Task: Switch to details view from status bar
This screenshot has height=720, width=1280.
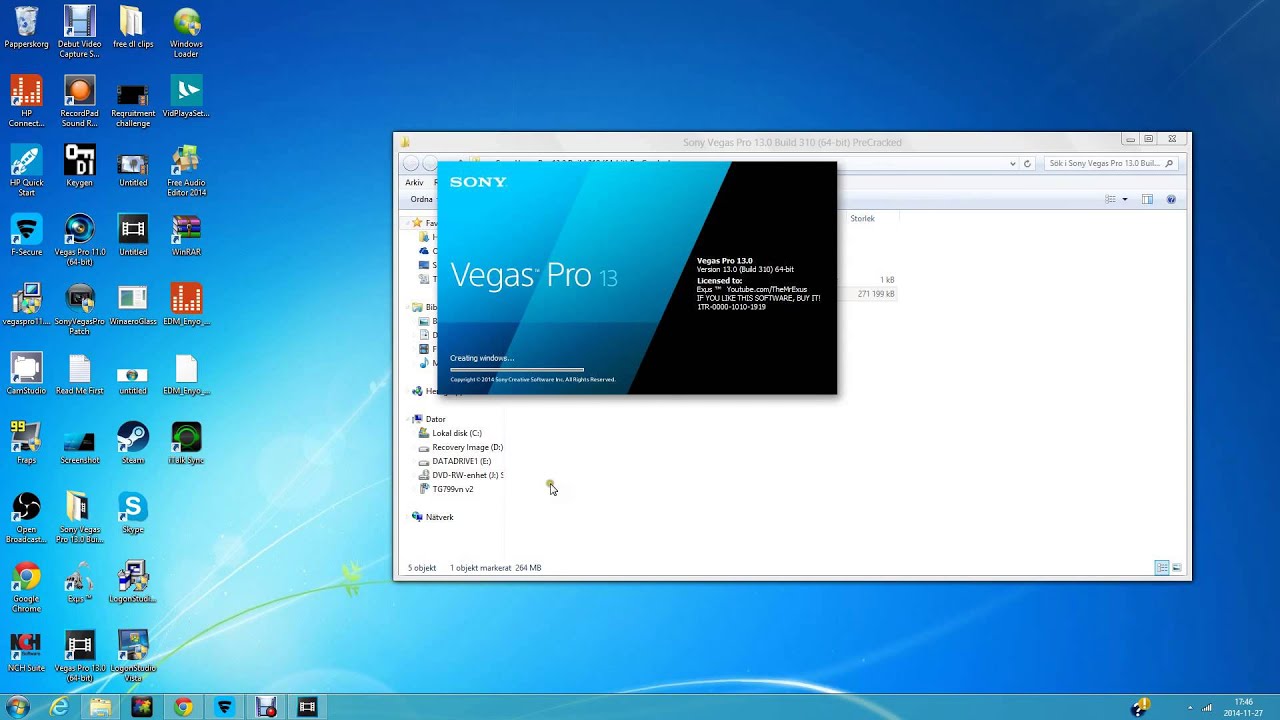Action: pyautogui.click(x=1161, y=568)
